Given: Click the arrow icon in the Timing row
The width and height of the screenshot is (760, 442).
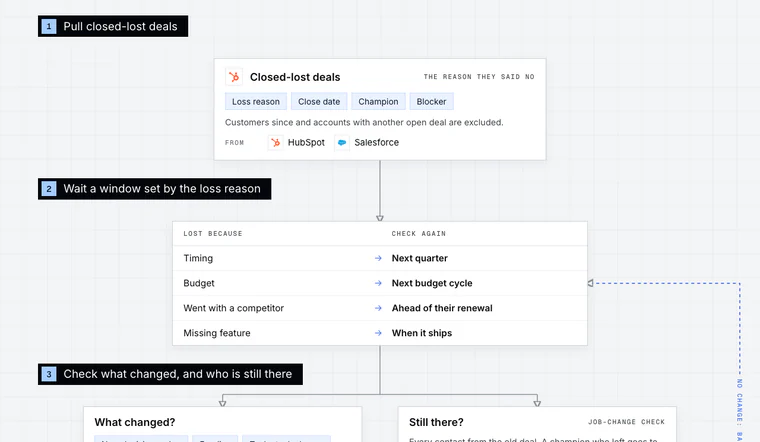Looking at the screenshot, I should pyautogui.click(x=378, y=258).
